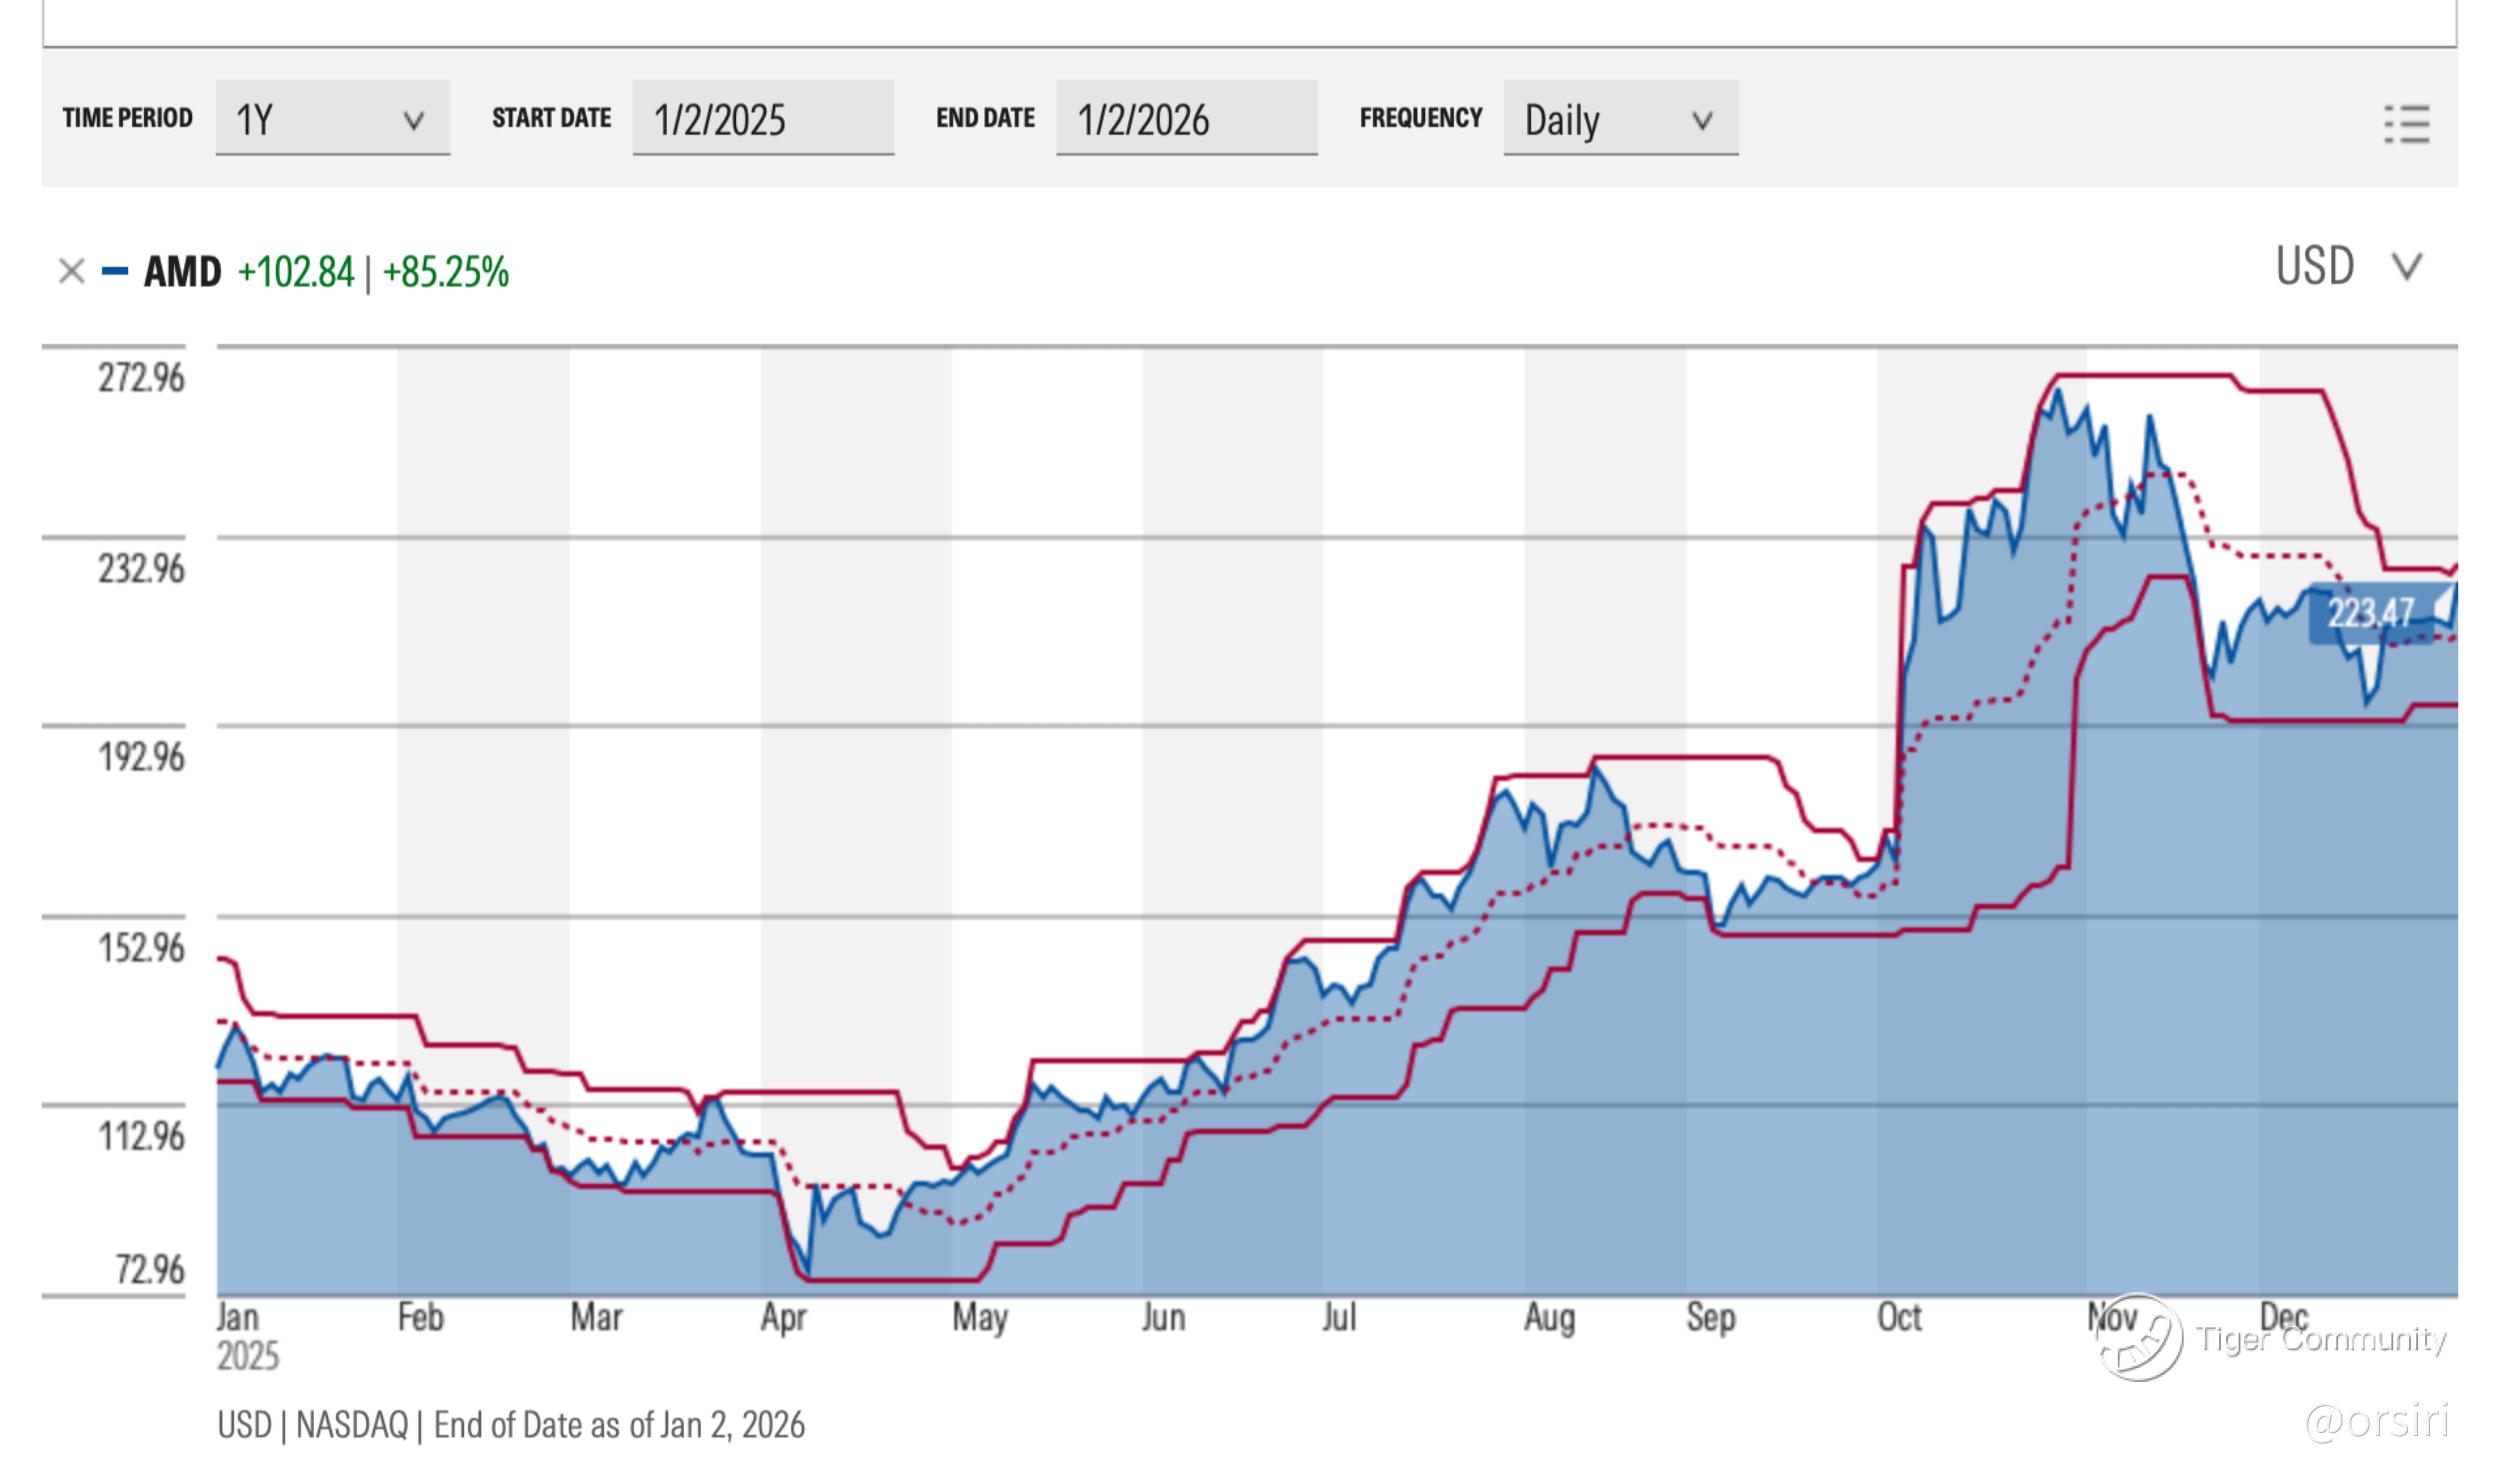Click the +85.25% percent change text
2500x1478 pixels.
click(446, 272)
